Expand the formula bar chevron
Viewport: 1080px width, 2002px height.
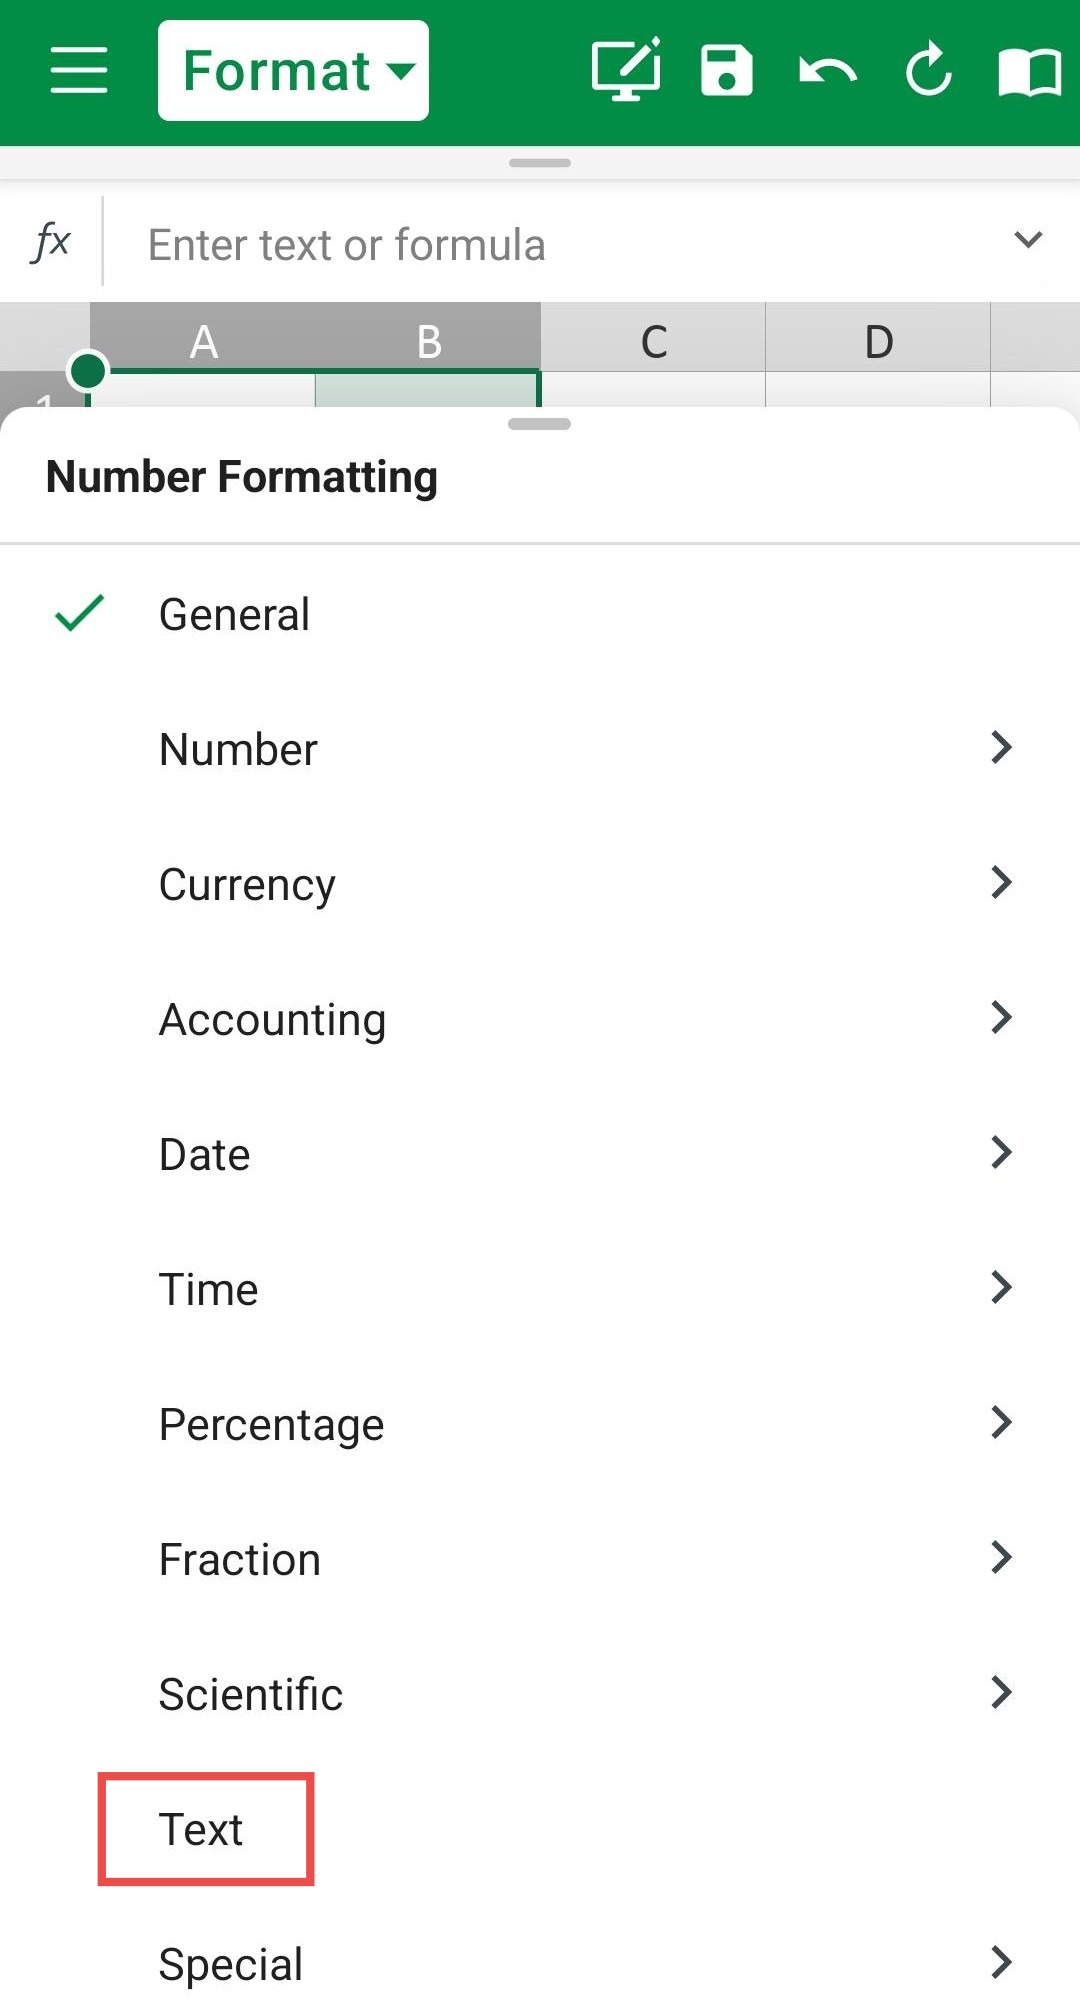click(x=1028, y=240)
